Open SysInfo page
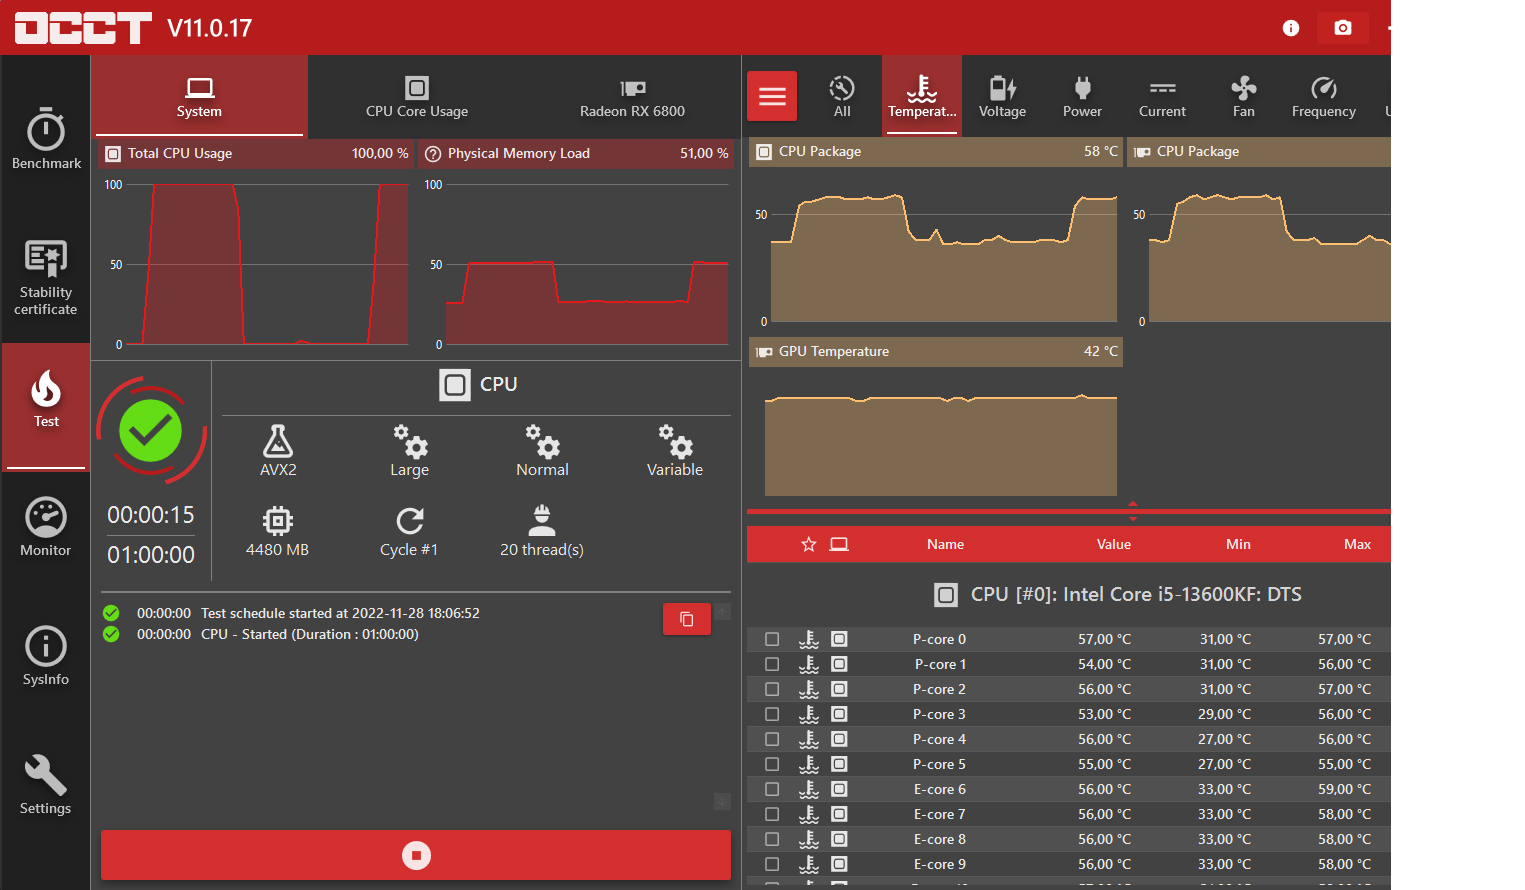 pyautogui.click(x=46, y=656)
